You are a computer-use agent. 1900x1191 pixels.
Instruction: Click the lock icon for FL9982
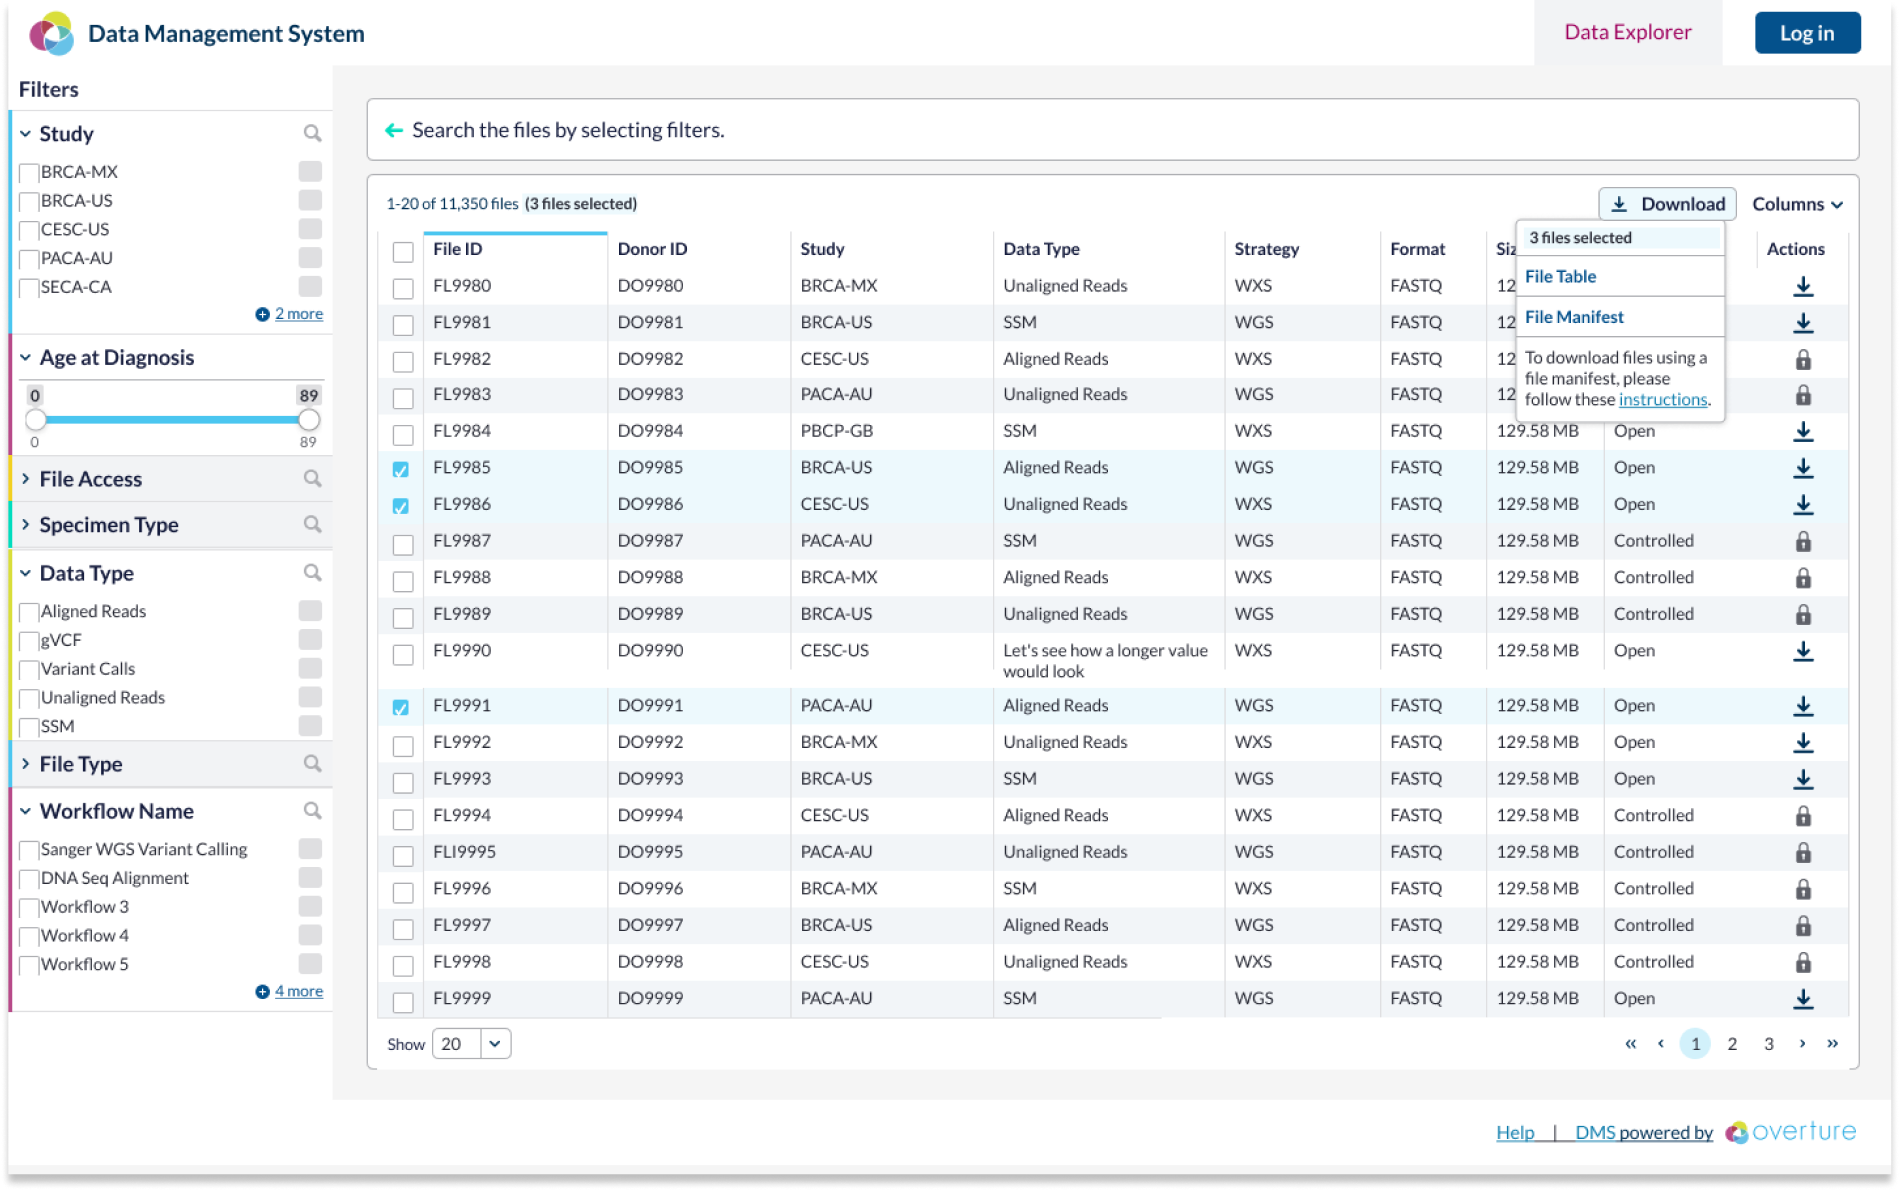[1802, 359]
